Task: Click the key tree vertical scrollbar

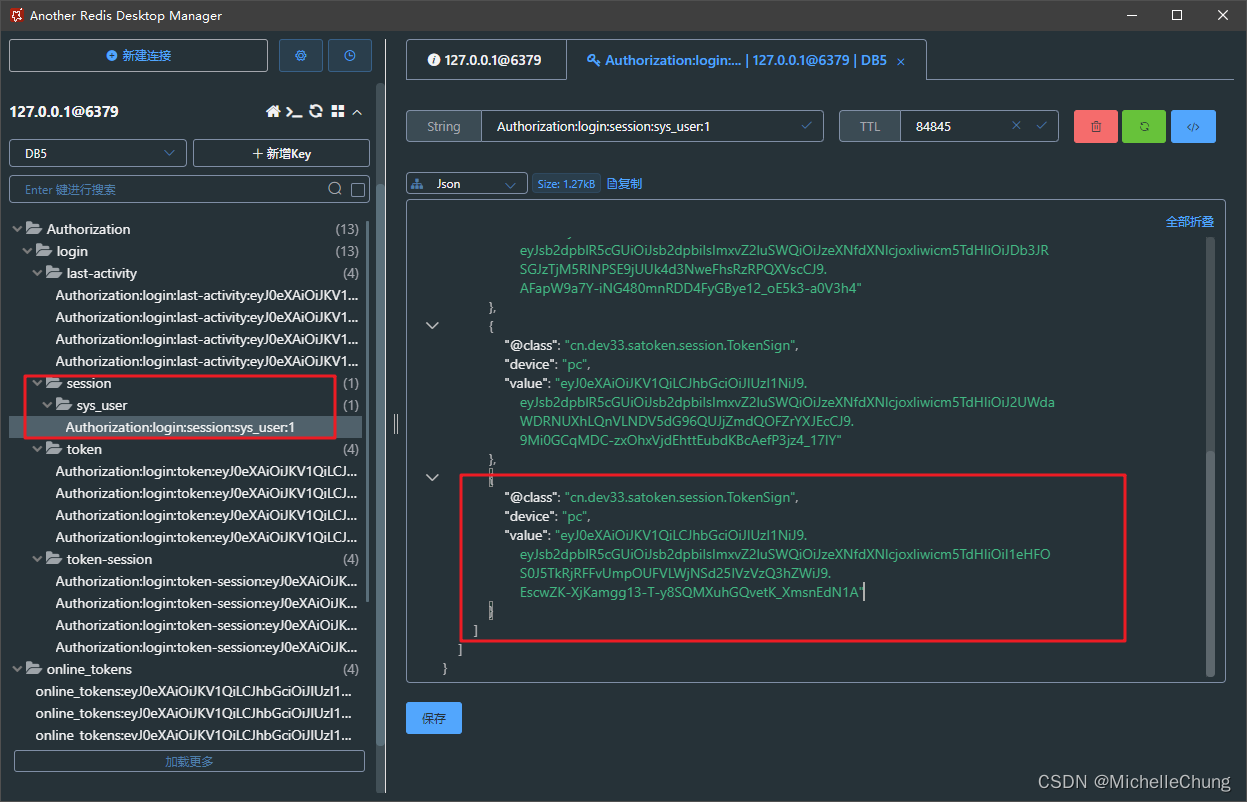Action: click(368, 411)
